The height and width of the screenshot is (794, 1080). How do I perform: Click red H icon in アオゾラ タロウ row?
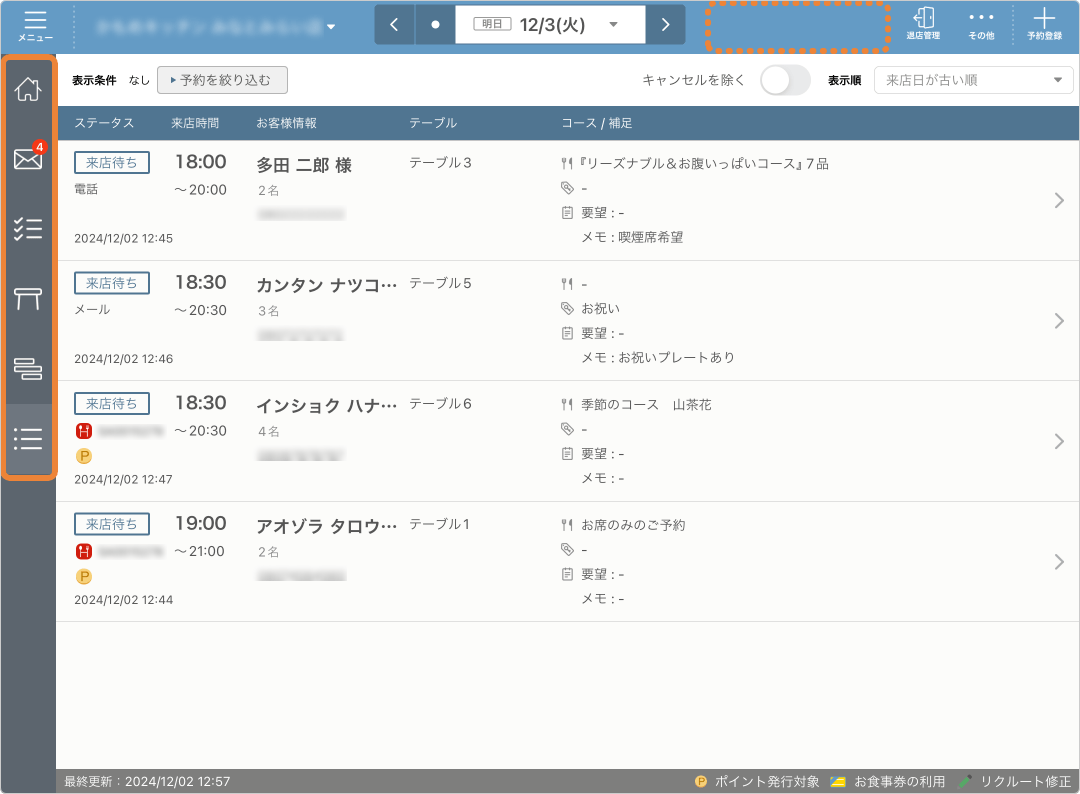(x=84, y=552)
